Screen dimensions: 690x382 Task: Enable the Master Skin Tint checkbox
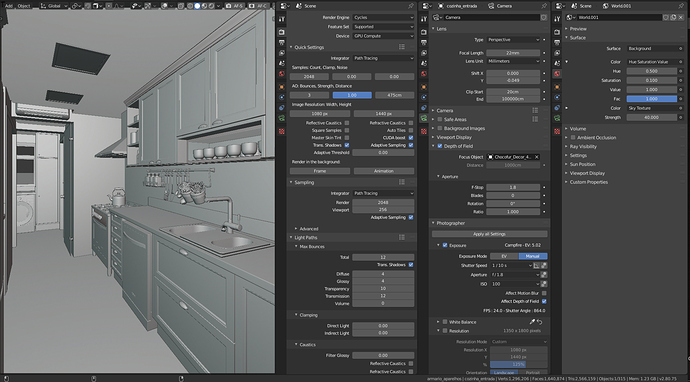pyautogui.click(x=347, y=138)
